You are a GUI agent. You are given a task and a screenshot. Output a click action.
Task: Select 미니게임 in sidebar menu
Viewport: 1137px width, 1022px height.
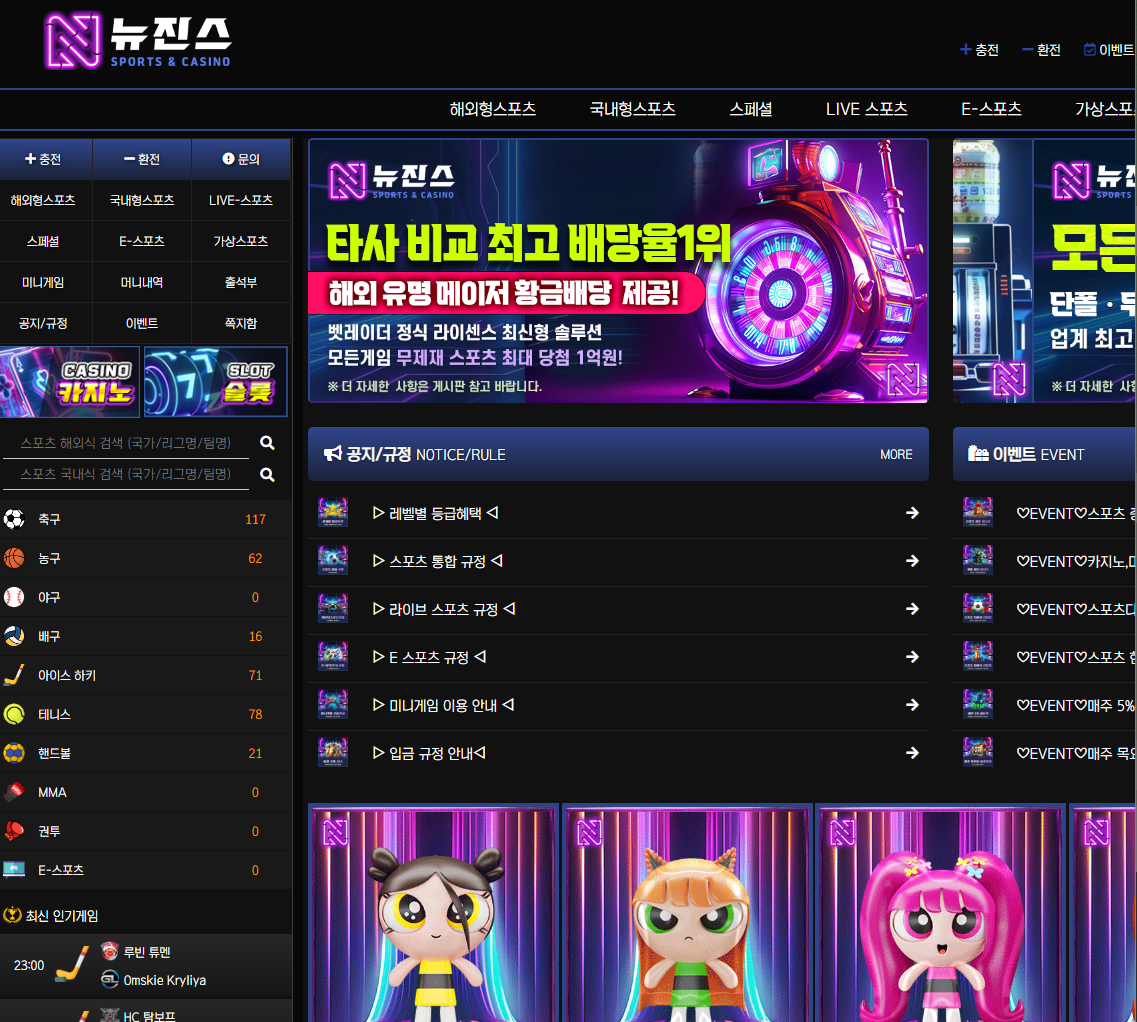coord(43,282)
